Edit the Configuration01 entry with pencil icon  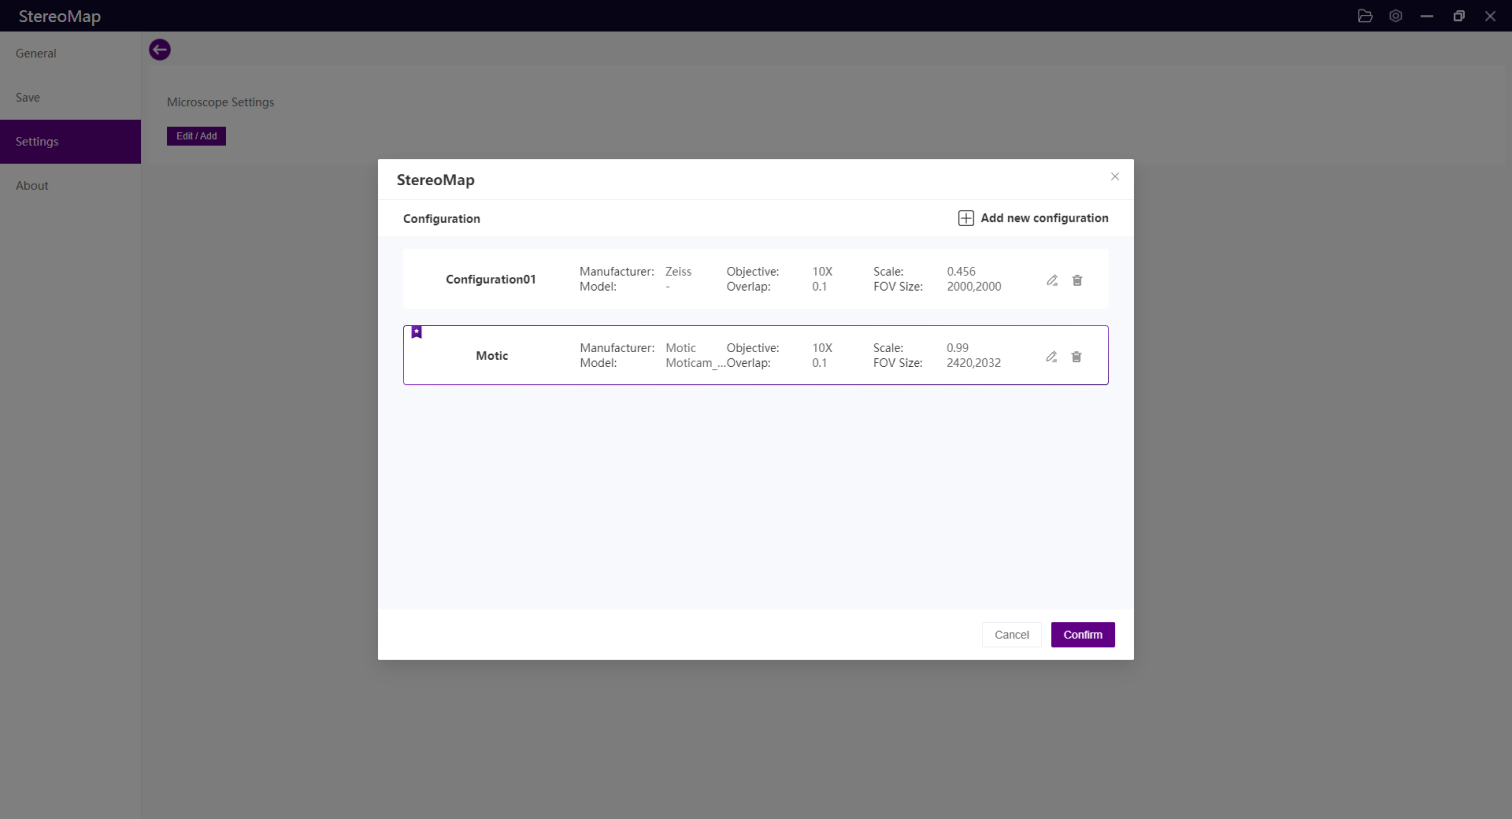click(x=1052, y=280)
